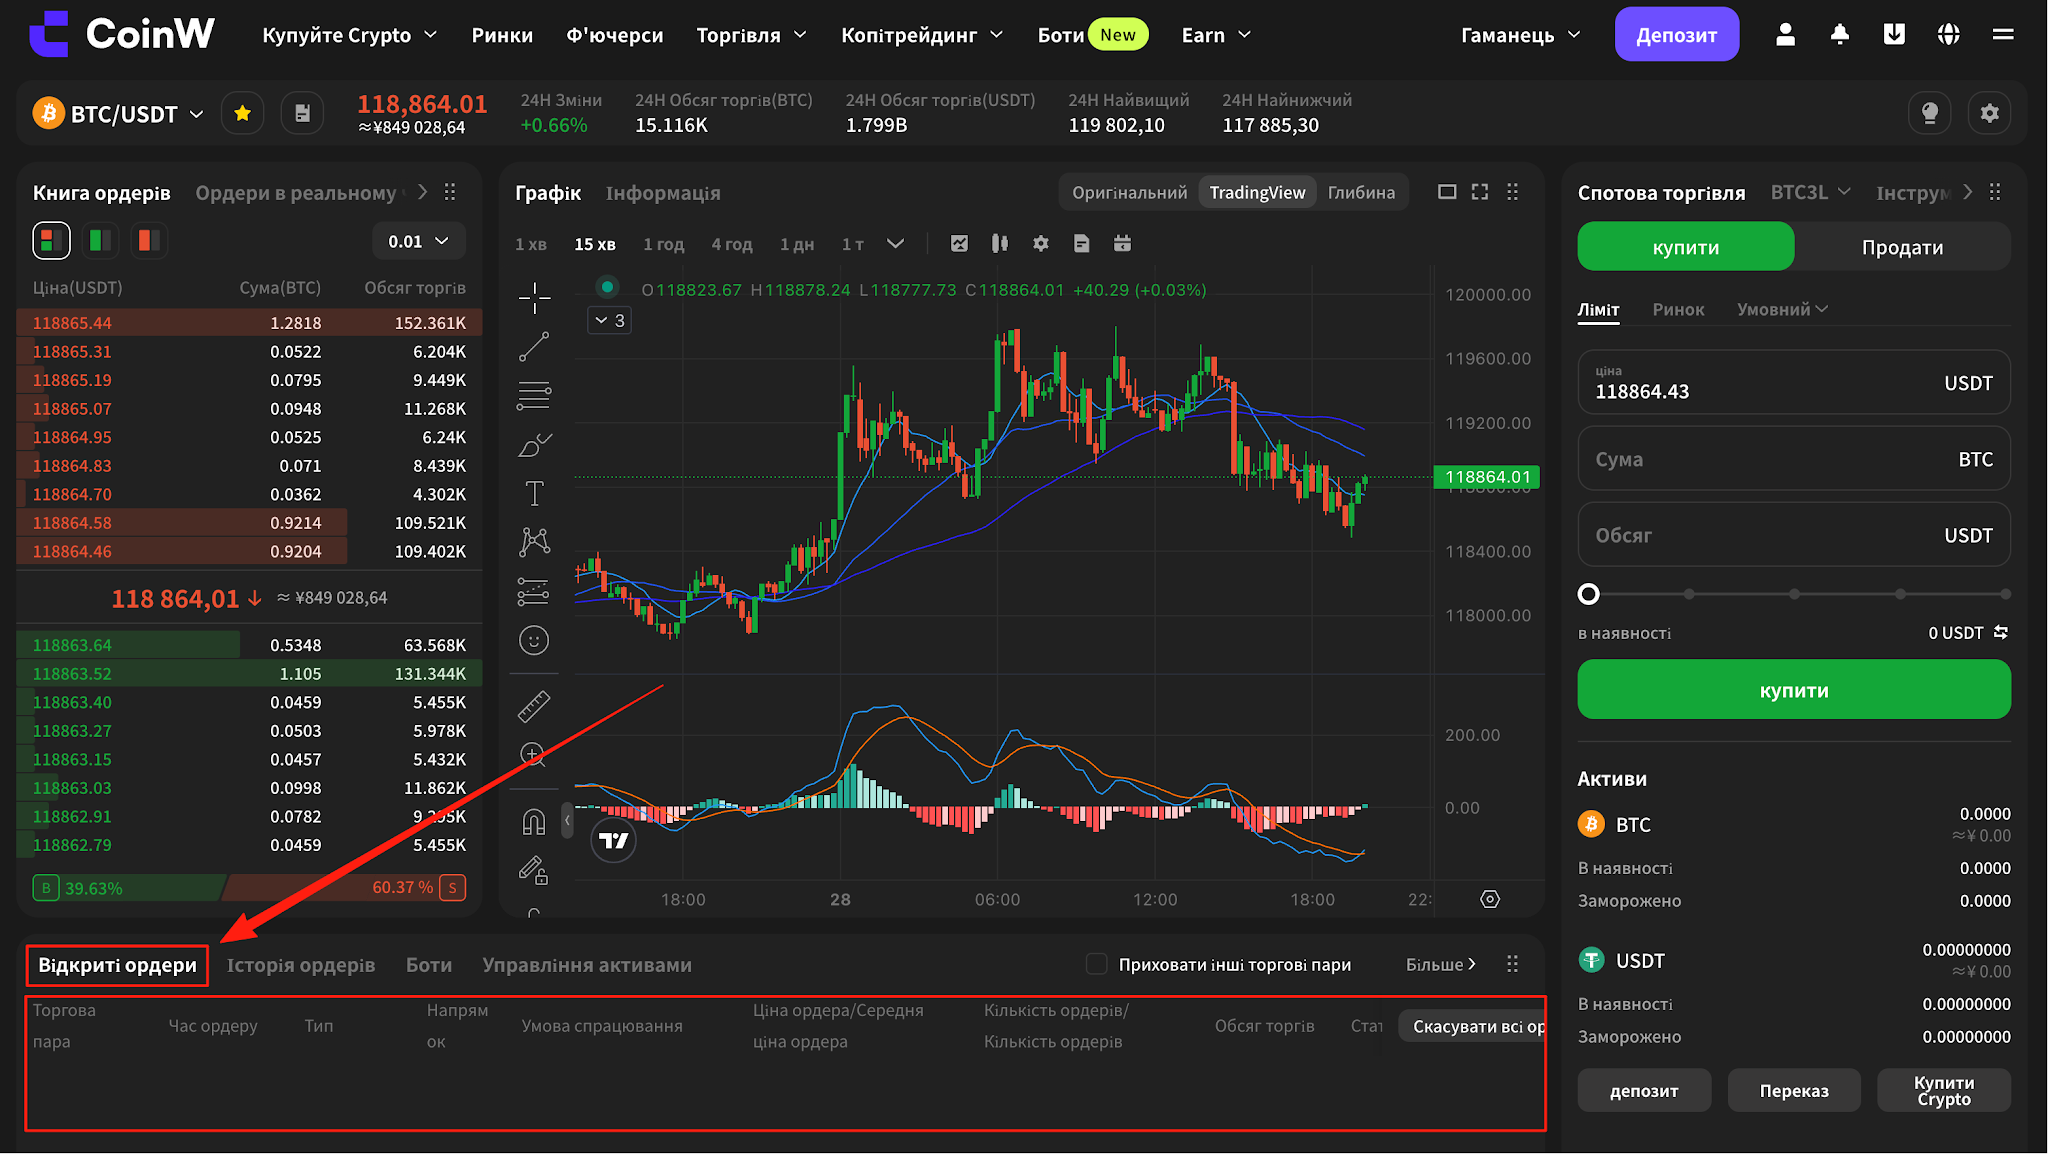Click the Переказ button in assets
The width and height of the screenshot is (2048, 1154).
coord(1794,1090)
